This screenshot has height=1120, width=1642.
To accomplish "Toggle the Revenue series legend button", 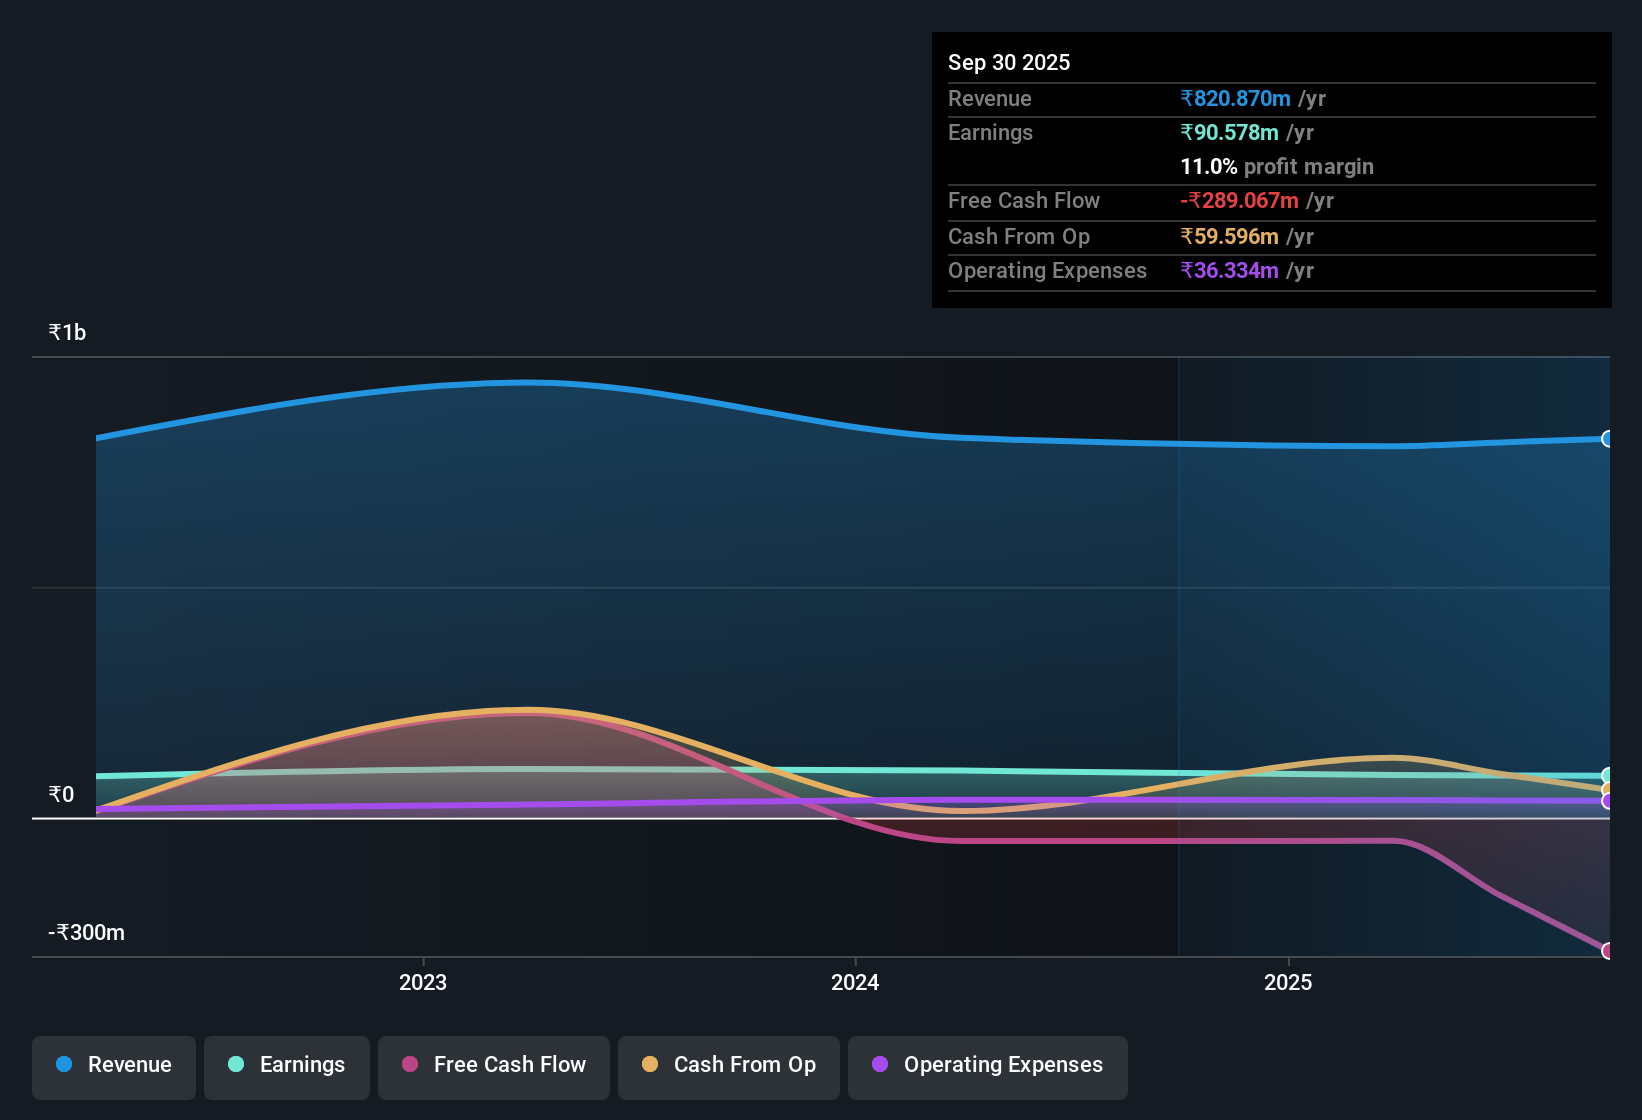I will coord(114,1067).
